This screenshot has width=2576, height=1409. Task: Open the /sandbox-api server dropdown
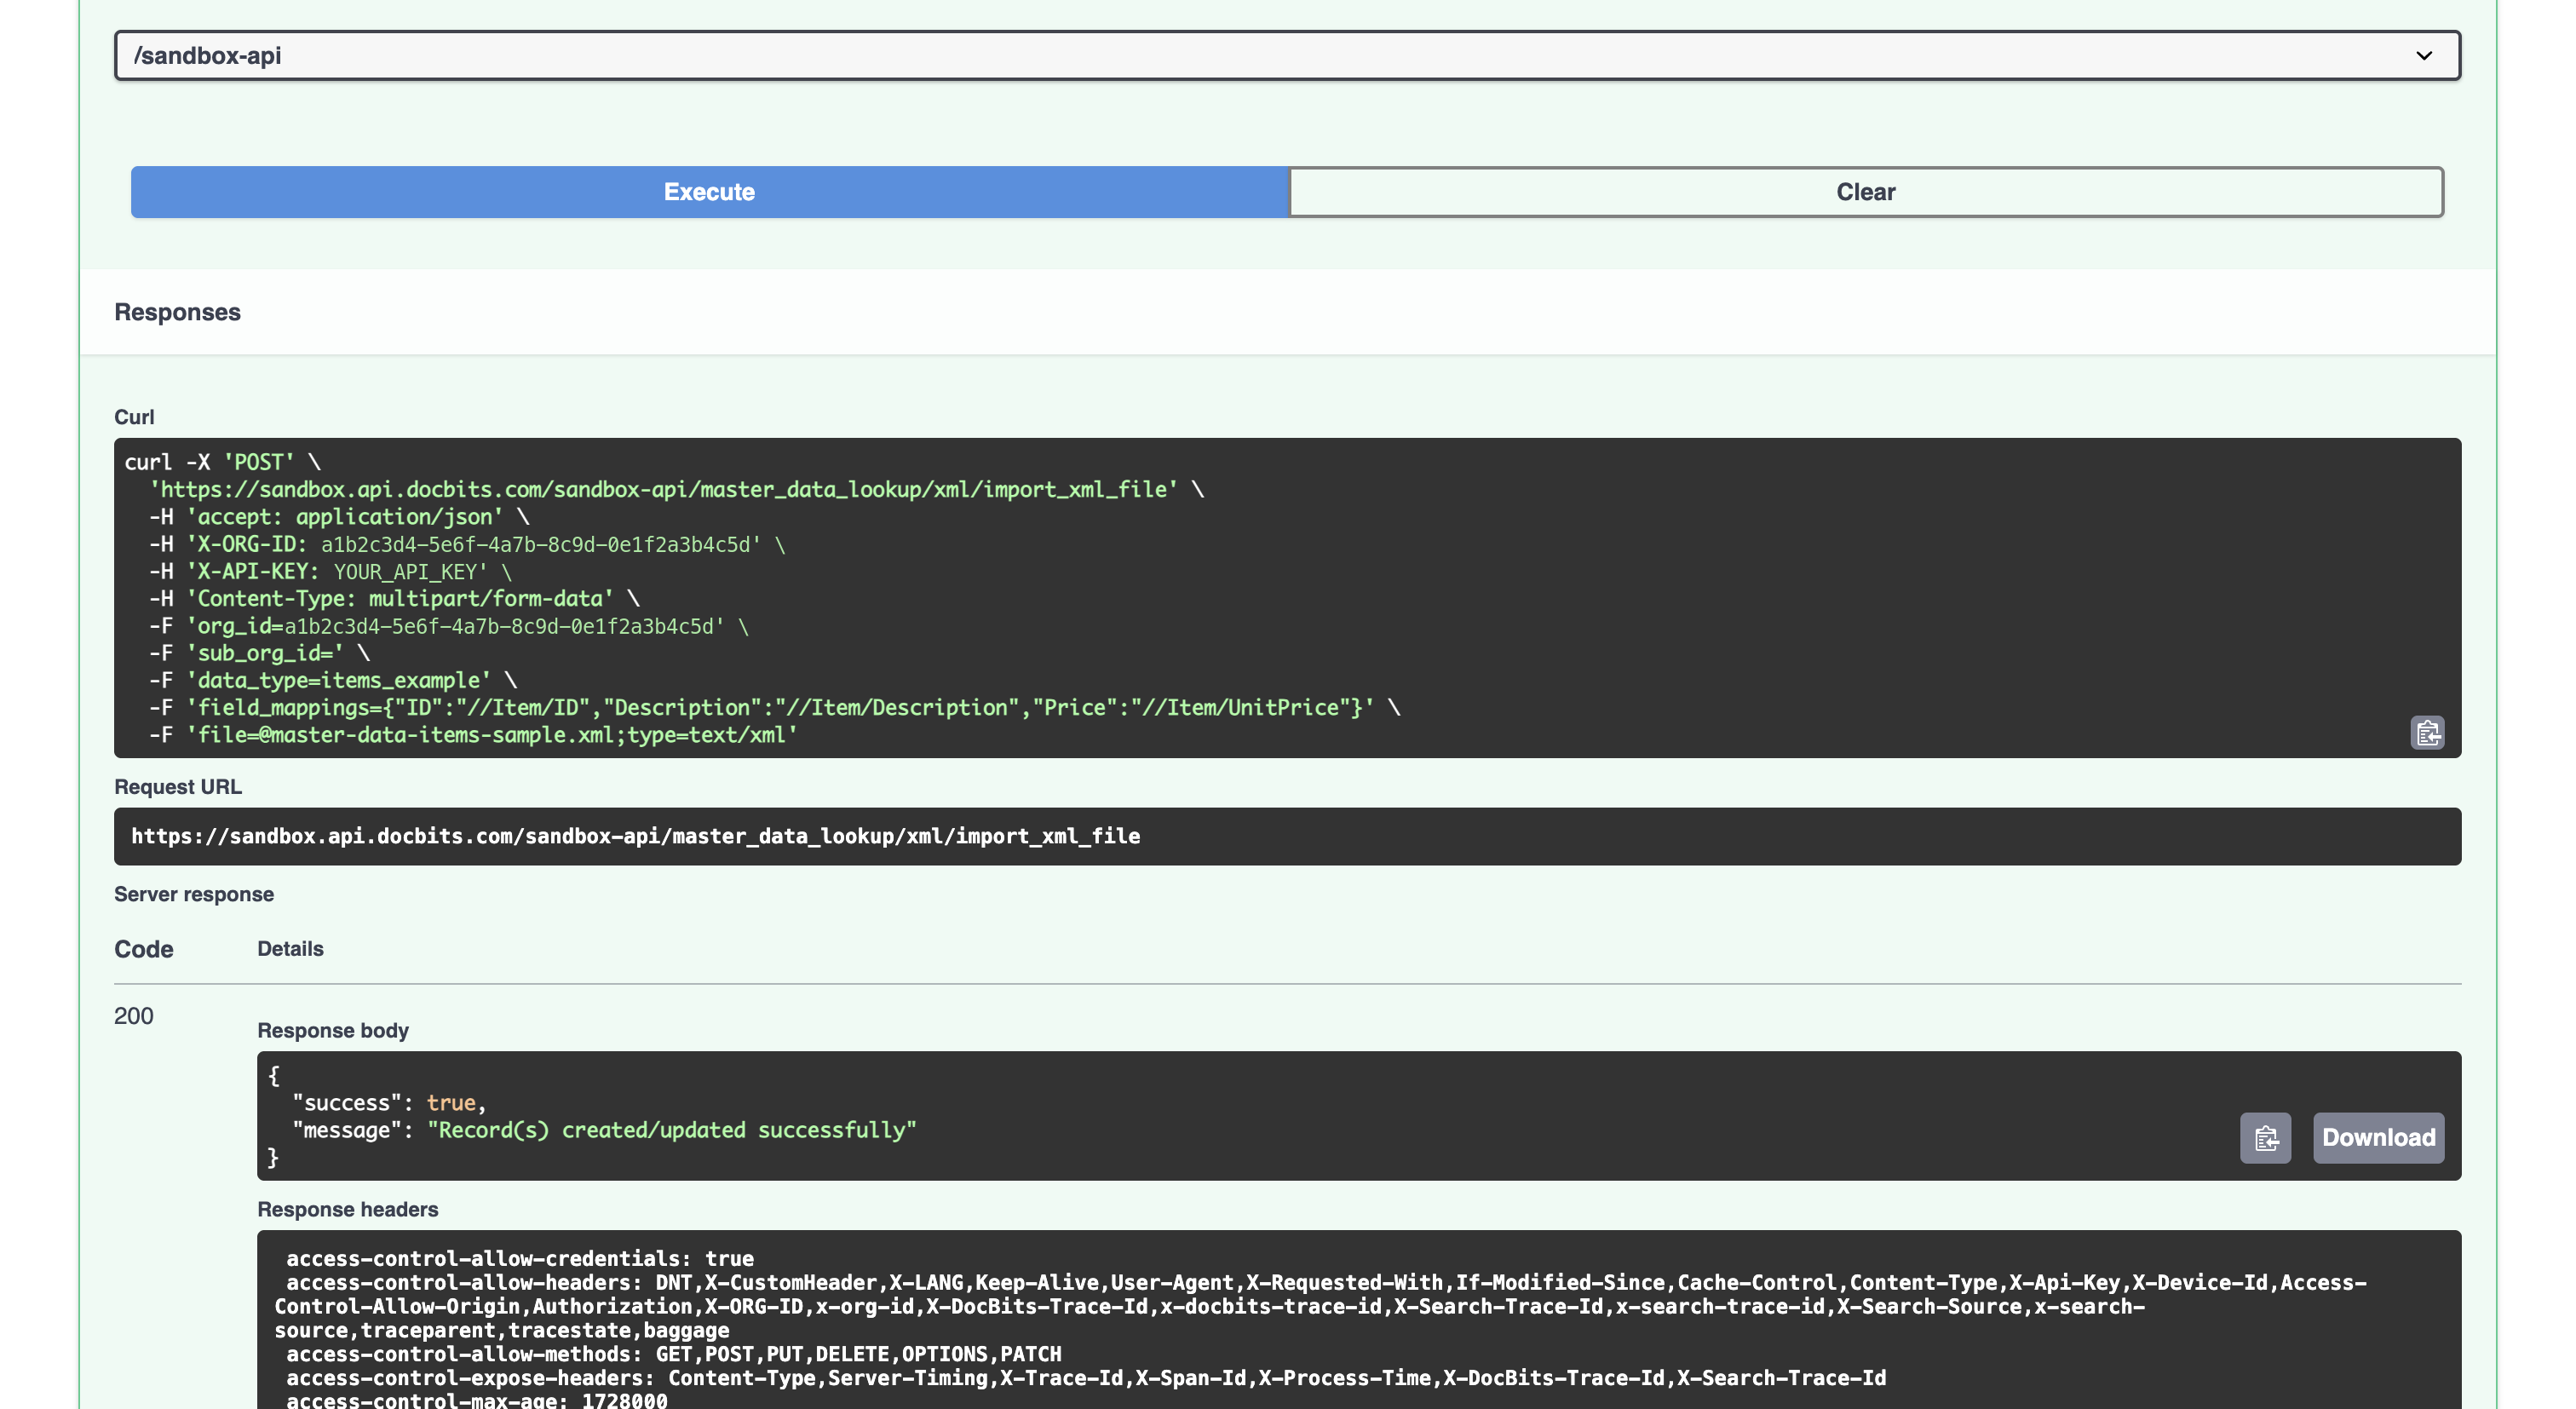(x=1287, y=55)
